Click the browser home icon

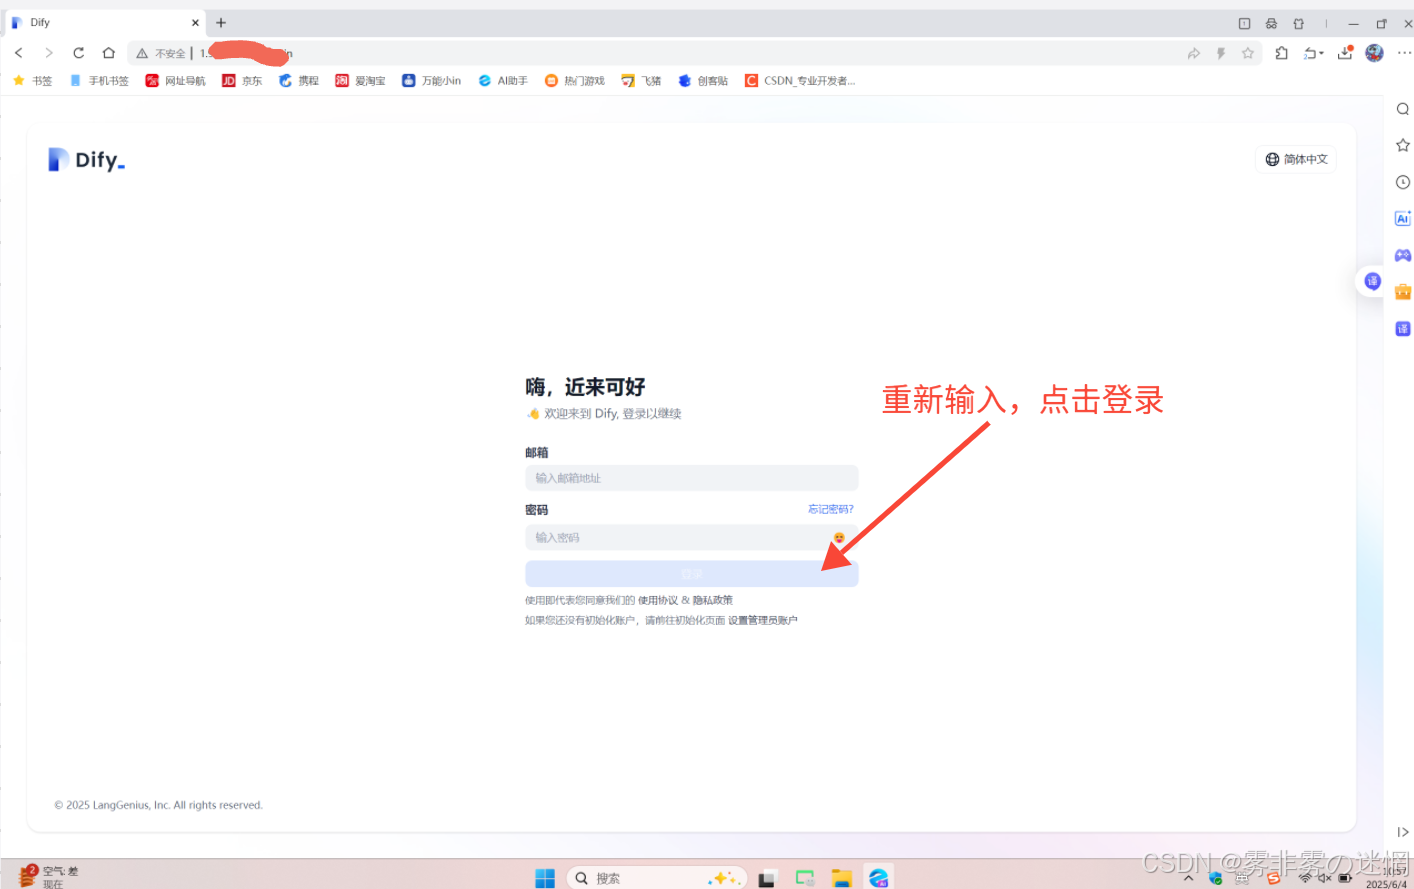(x=109, y=53)
